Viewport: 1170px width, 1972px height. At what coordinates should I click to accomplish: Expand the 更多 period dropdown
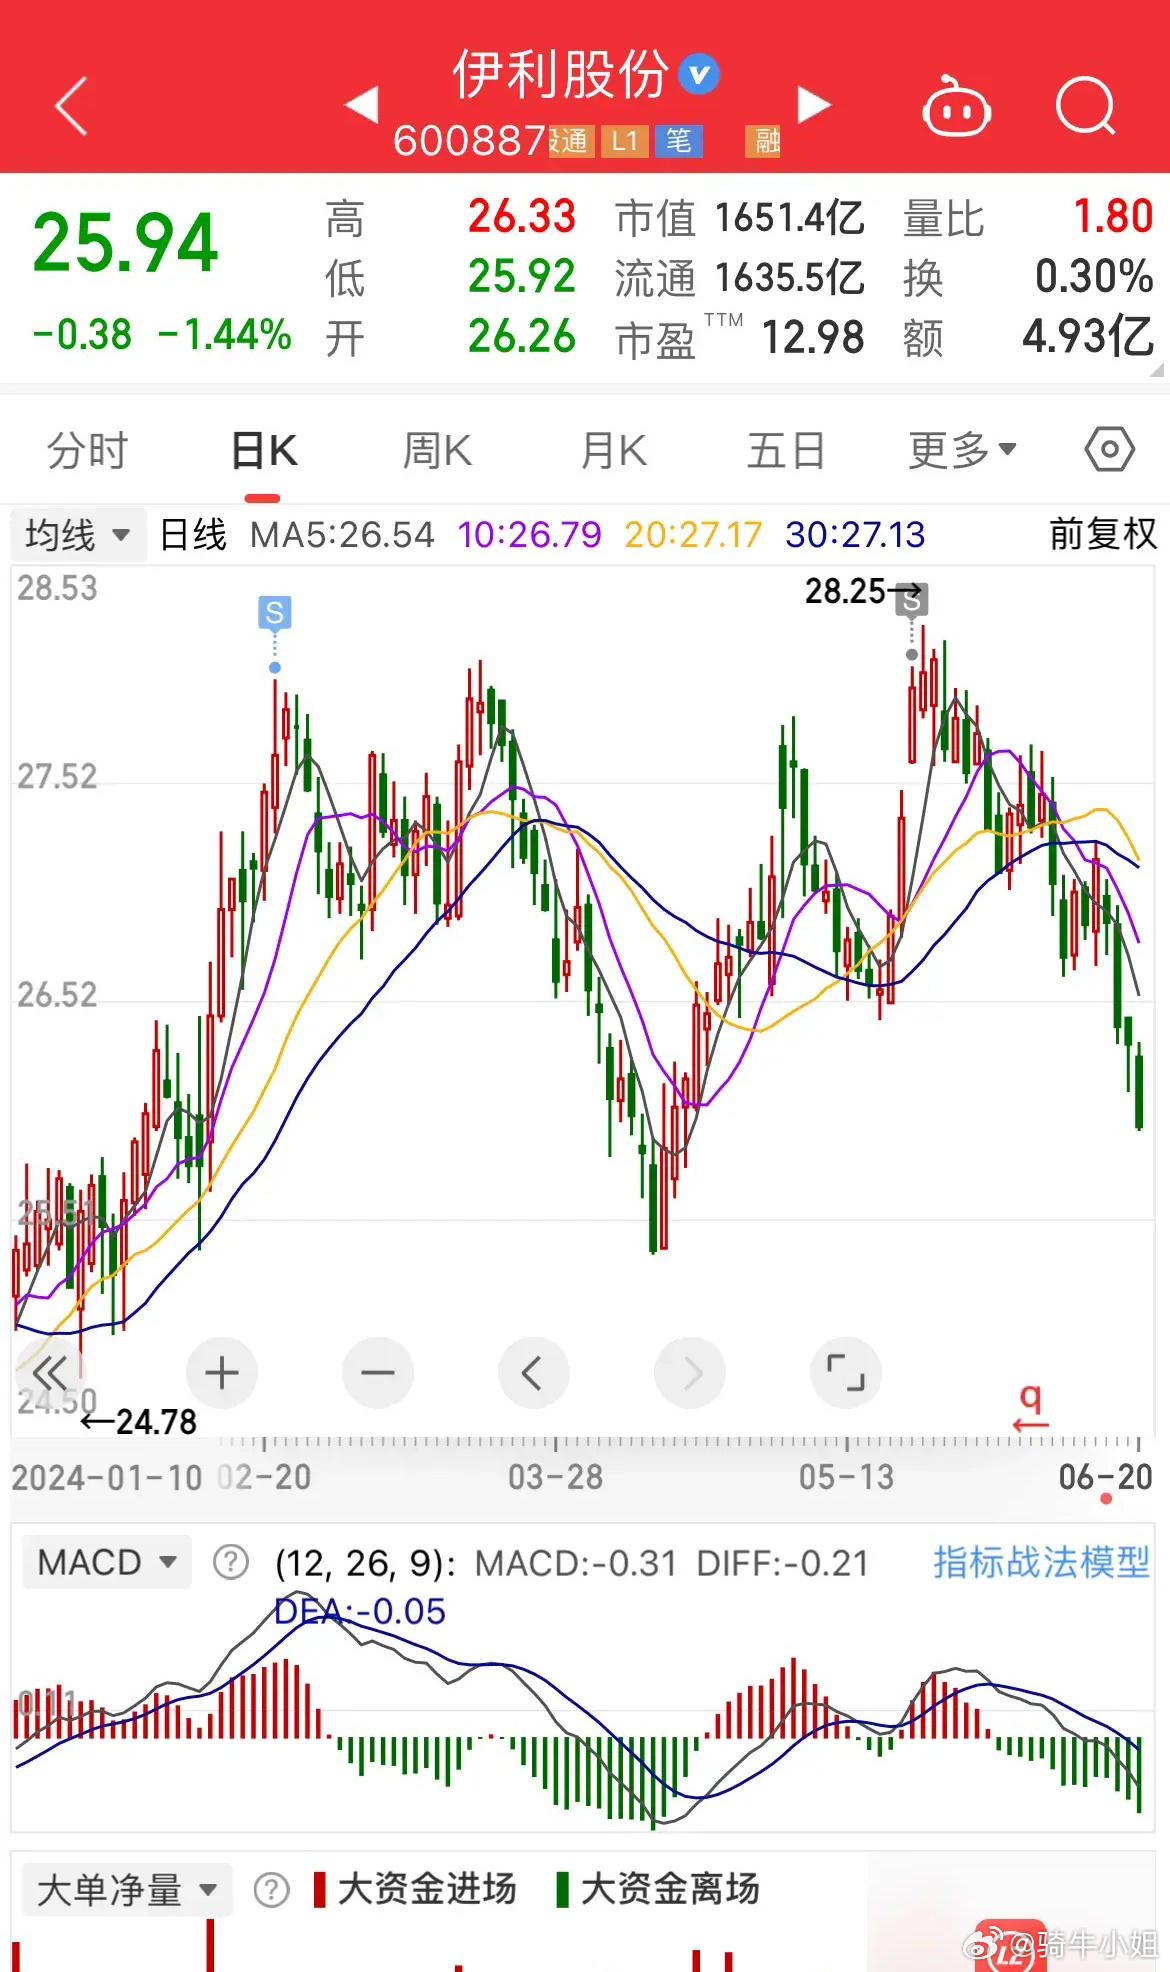pyautogui.click(x=962, y=450)
